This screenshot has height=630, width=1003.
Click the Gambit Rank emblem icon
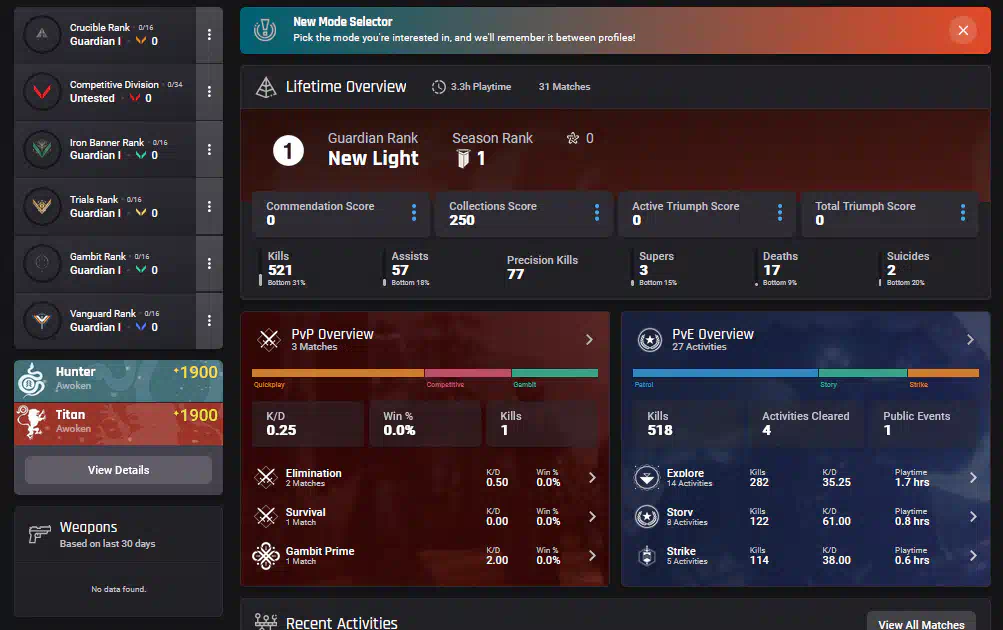coord(42,263)
